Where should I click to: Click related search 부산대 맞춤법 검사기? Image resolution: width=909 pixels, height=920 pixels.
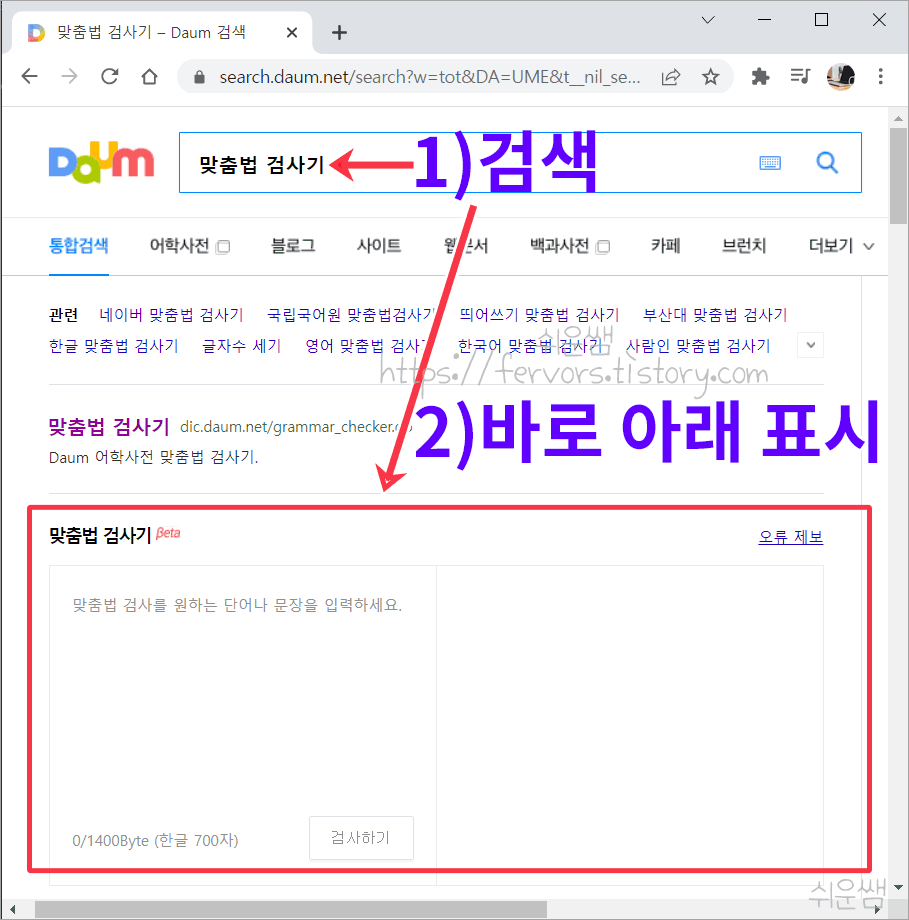(715, 315)
